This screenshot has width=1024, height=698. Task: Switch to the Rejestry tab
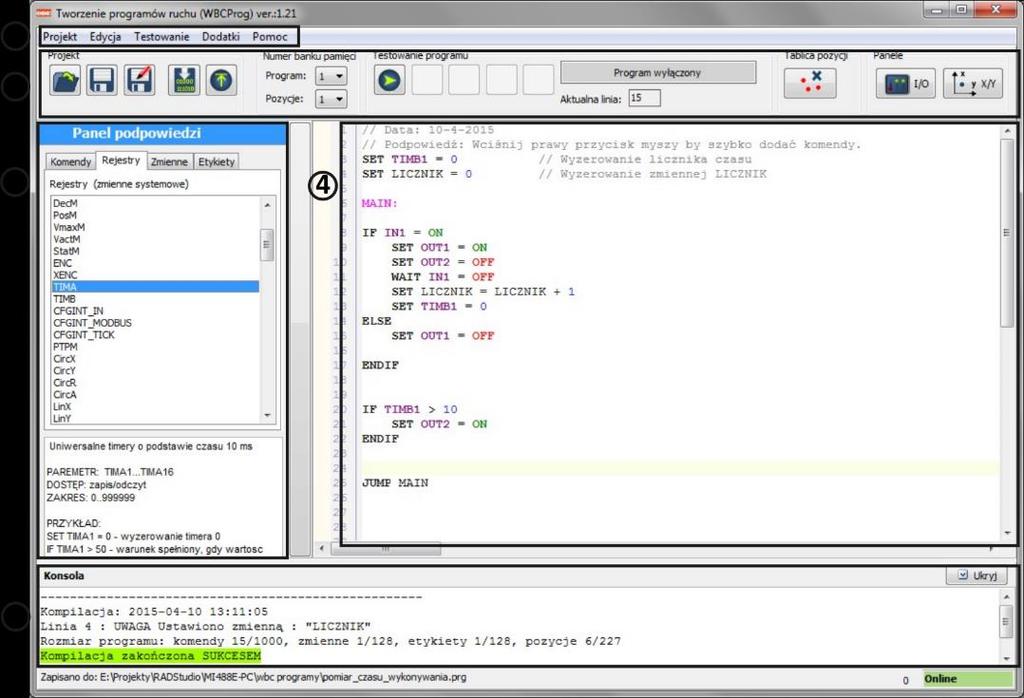pyautogui.click(x=121, y=160)
